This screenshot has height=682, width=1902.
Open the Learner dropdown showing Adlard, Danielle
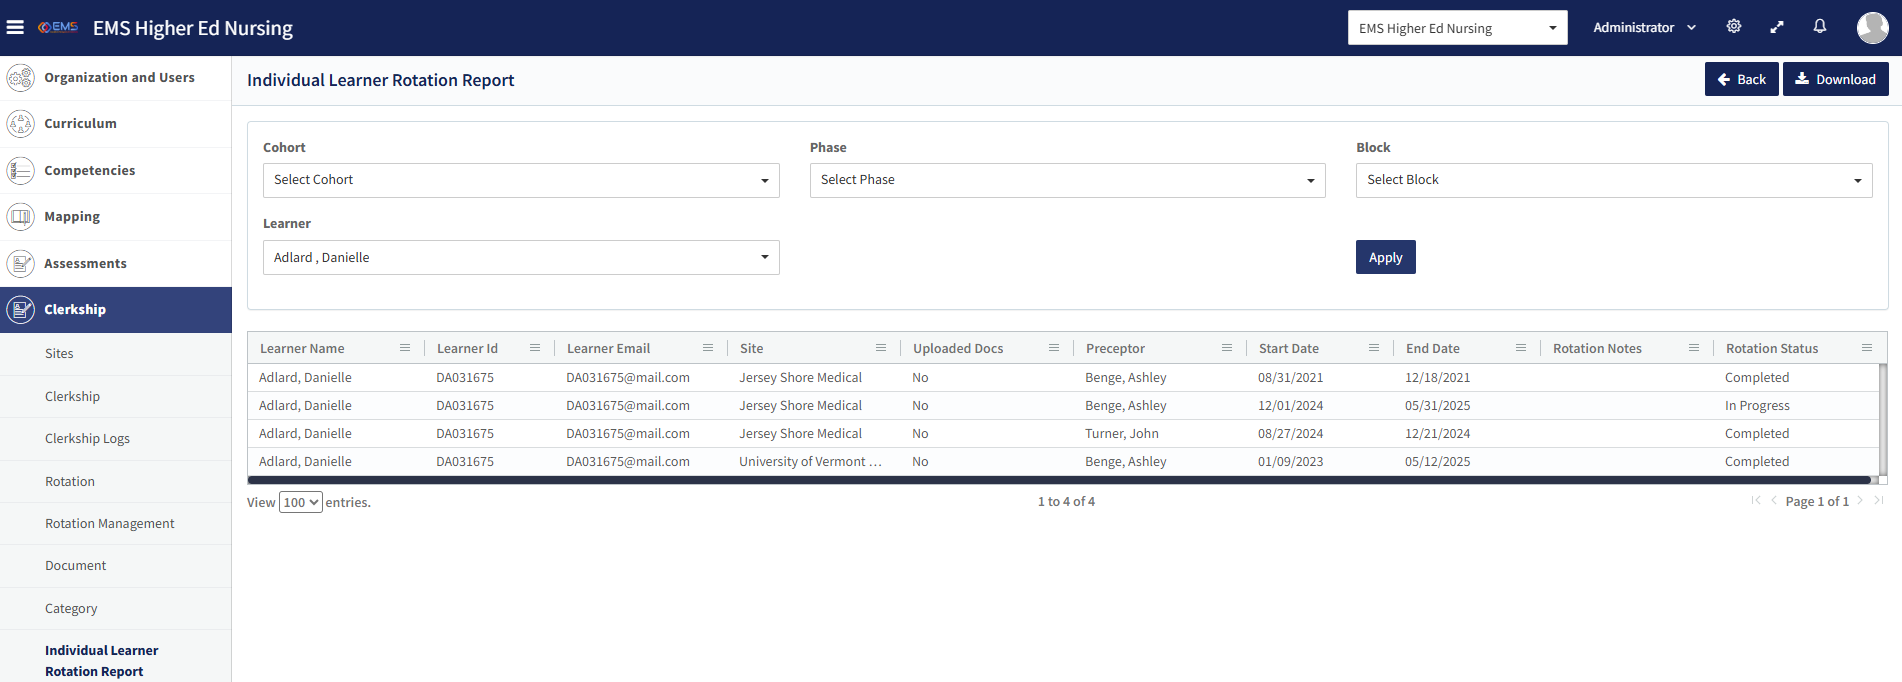click(x=520, y=257)
